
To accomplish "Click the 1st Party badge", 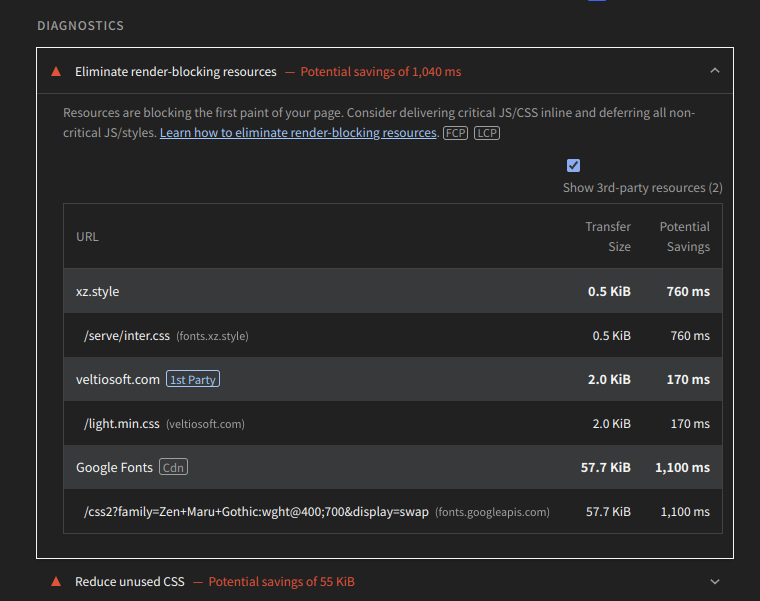I will pyautogui.click(x=194, y=380).
